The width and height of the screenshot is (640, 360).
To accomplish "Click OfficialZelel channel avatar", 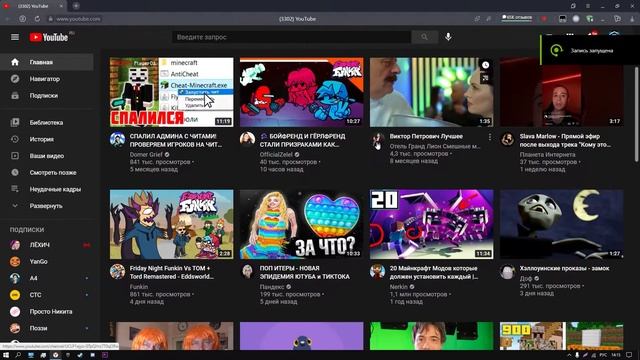I will click(x=247, y=139).
